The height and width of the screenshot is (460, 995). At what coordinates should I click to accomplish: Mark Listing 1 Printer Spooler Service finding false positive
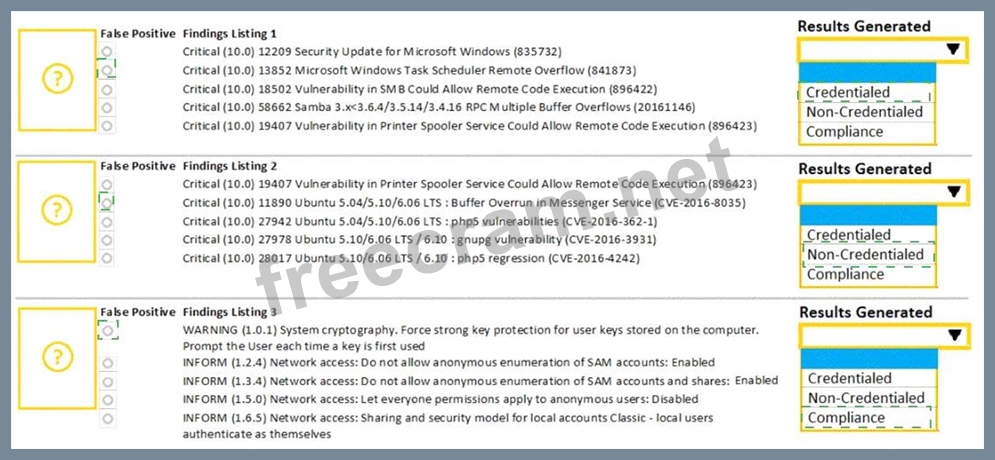point(107,126)
